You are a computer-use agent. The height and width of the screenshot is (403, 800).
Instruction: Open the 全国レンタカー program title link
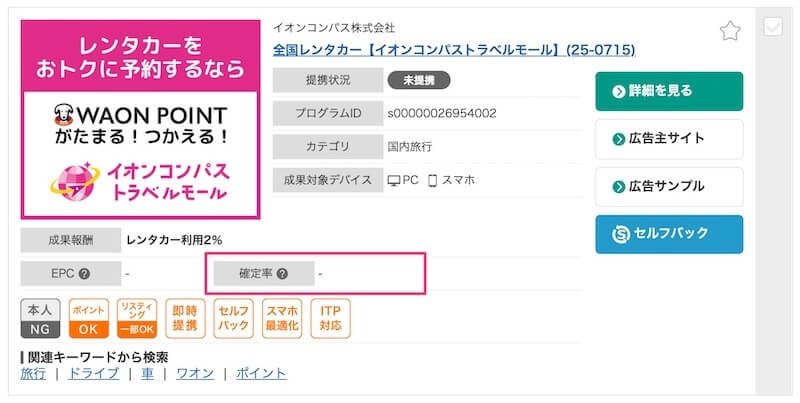pyautogui.click(x=454, y=49)
